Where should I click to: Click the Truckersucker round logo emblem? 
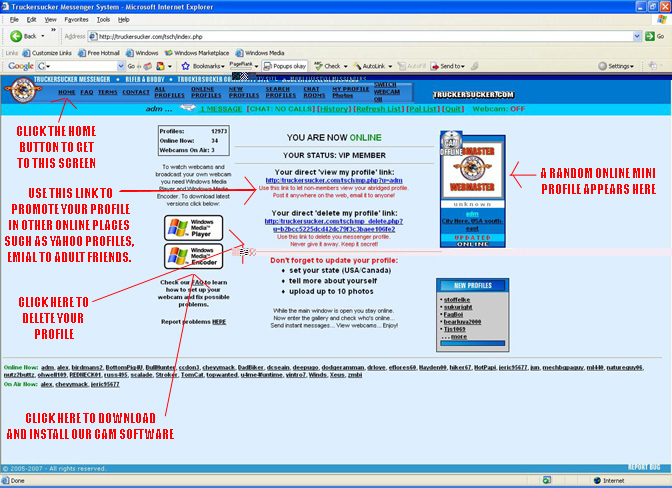pyautogui.click(x=23, y=90)
